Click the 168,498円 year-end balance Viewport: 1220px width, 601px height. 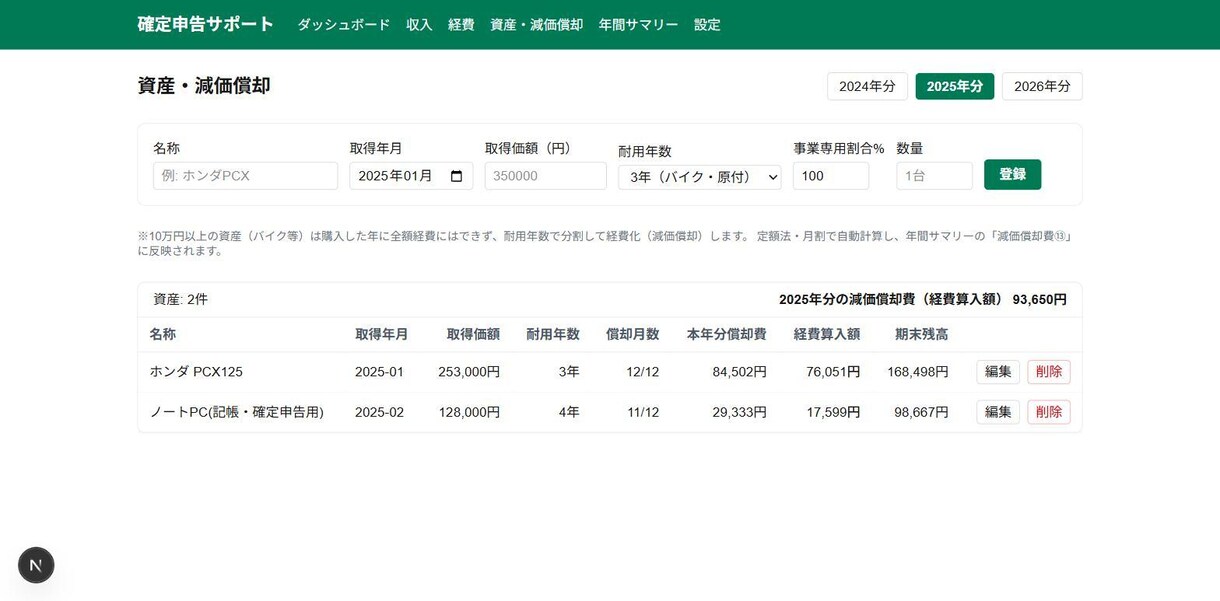coord(917,372)
